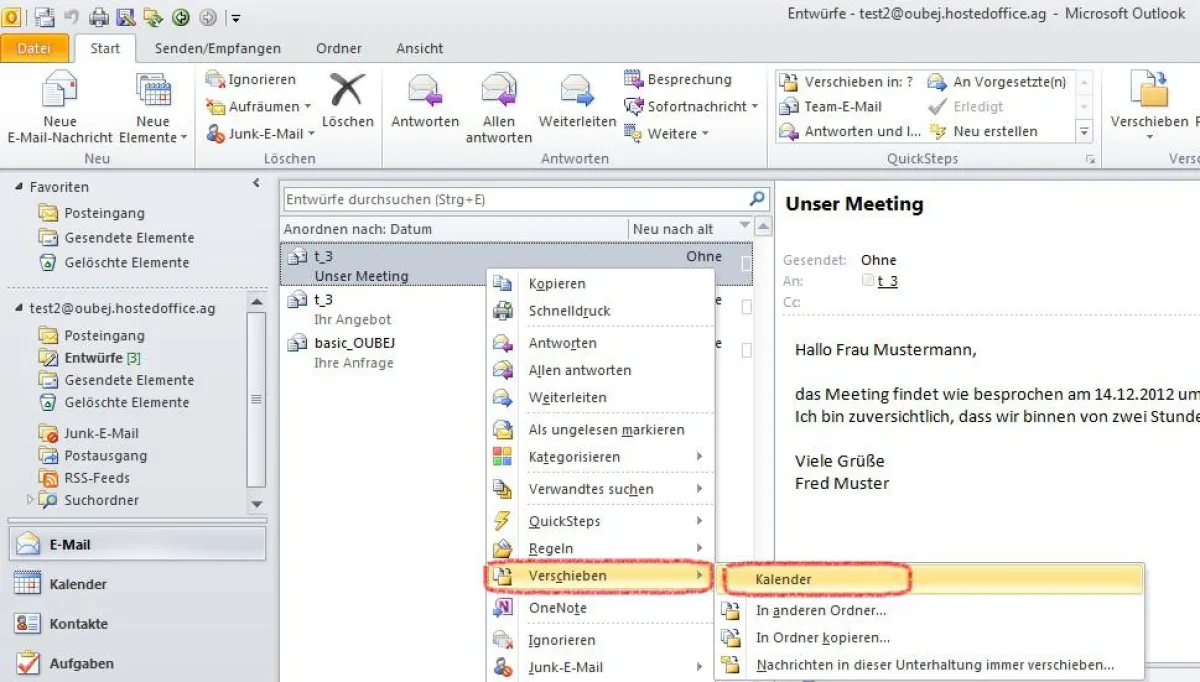Open the Kategorisieren submenu
Viewport: 1200px width, 682px height.
pyautogui.click(x=600, y=457)
